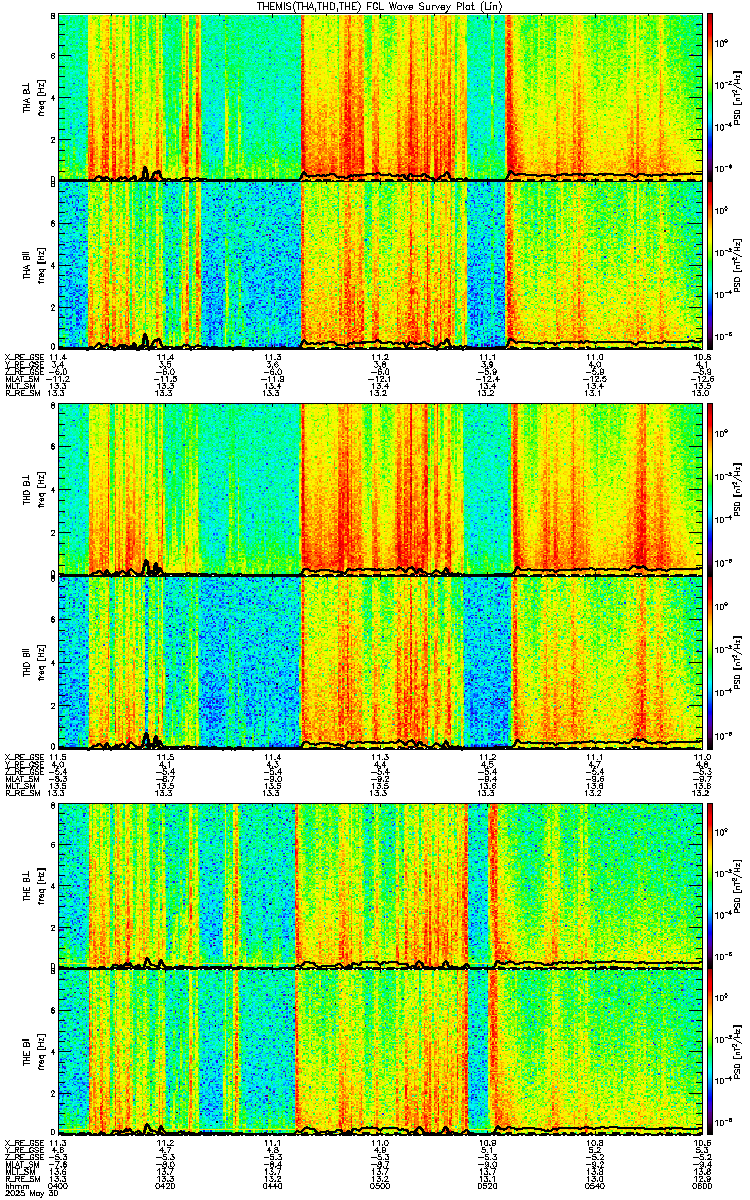Click the THEMIS FGL Wave Survey Plot title

pyautogui.click(x=381, y=6)
